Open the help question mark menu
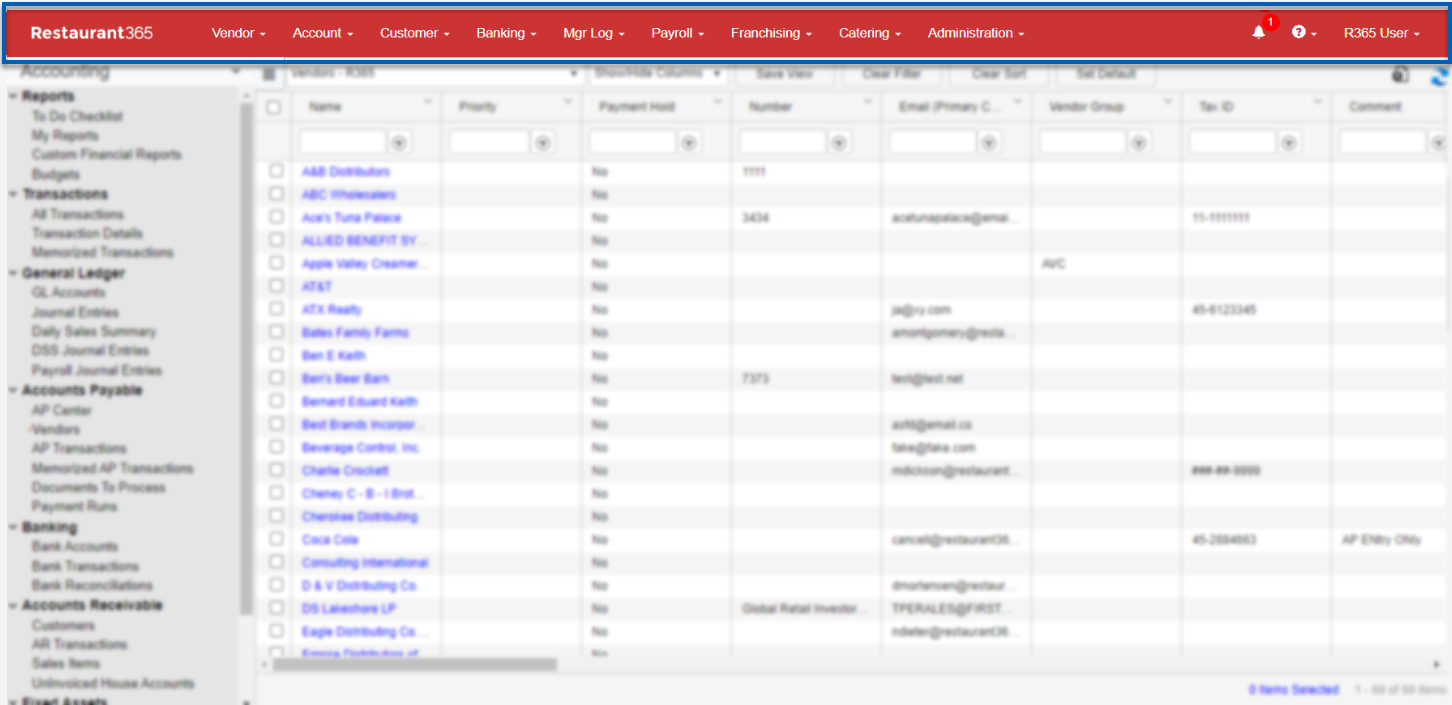Image resolution: width=1452 pixels, height=705 pixels. click(1303, 33)
